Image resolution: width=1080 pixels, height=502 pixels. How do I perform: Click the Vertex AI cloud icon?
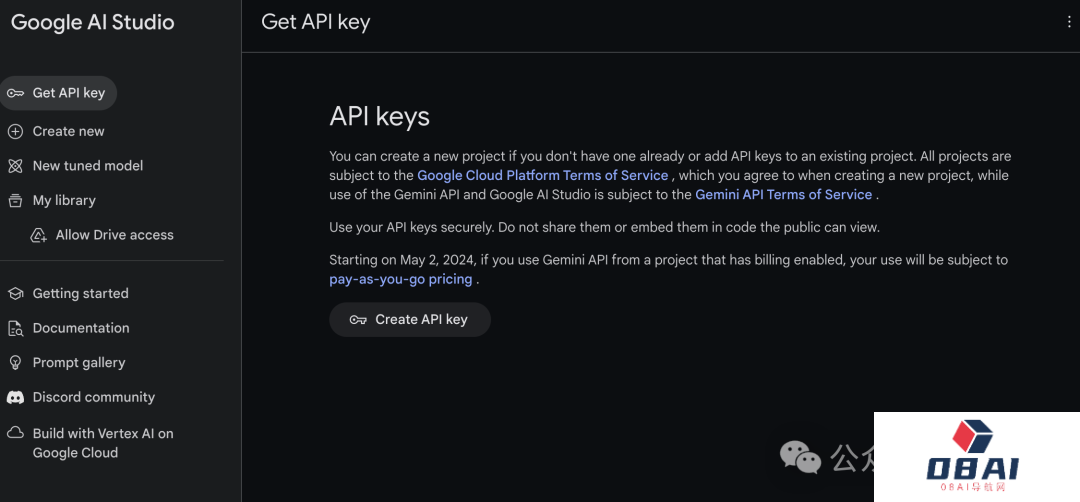pyautogui.click(x=15, y=433)
